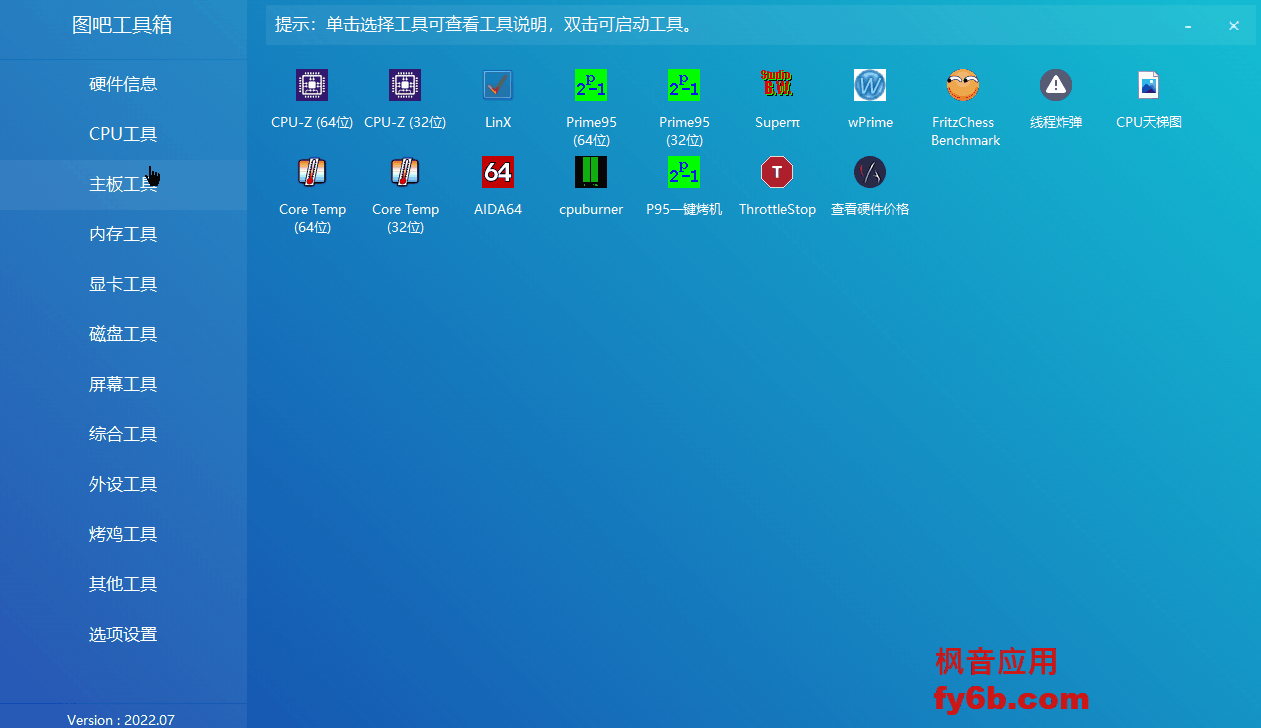Select the AIDA64 icon
The height and width of the screenshot is (728, 1261).
click(498, 172)
